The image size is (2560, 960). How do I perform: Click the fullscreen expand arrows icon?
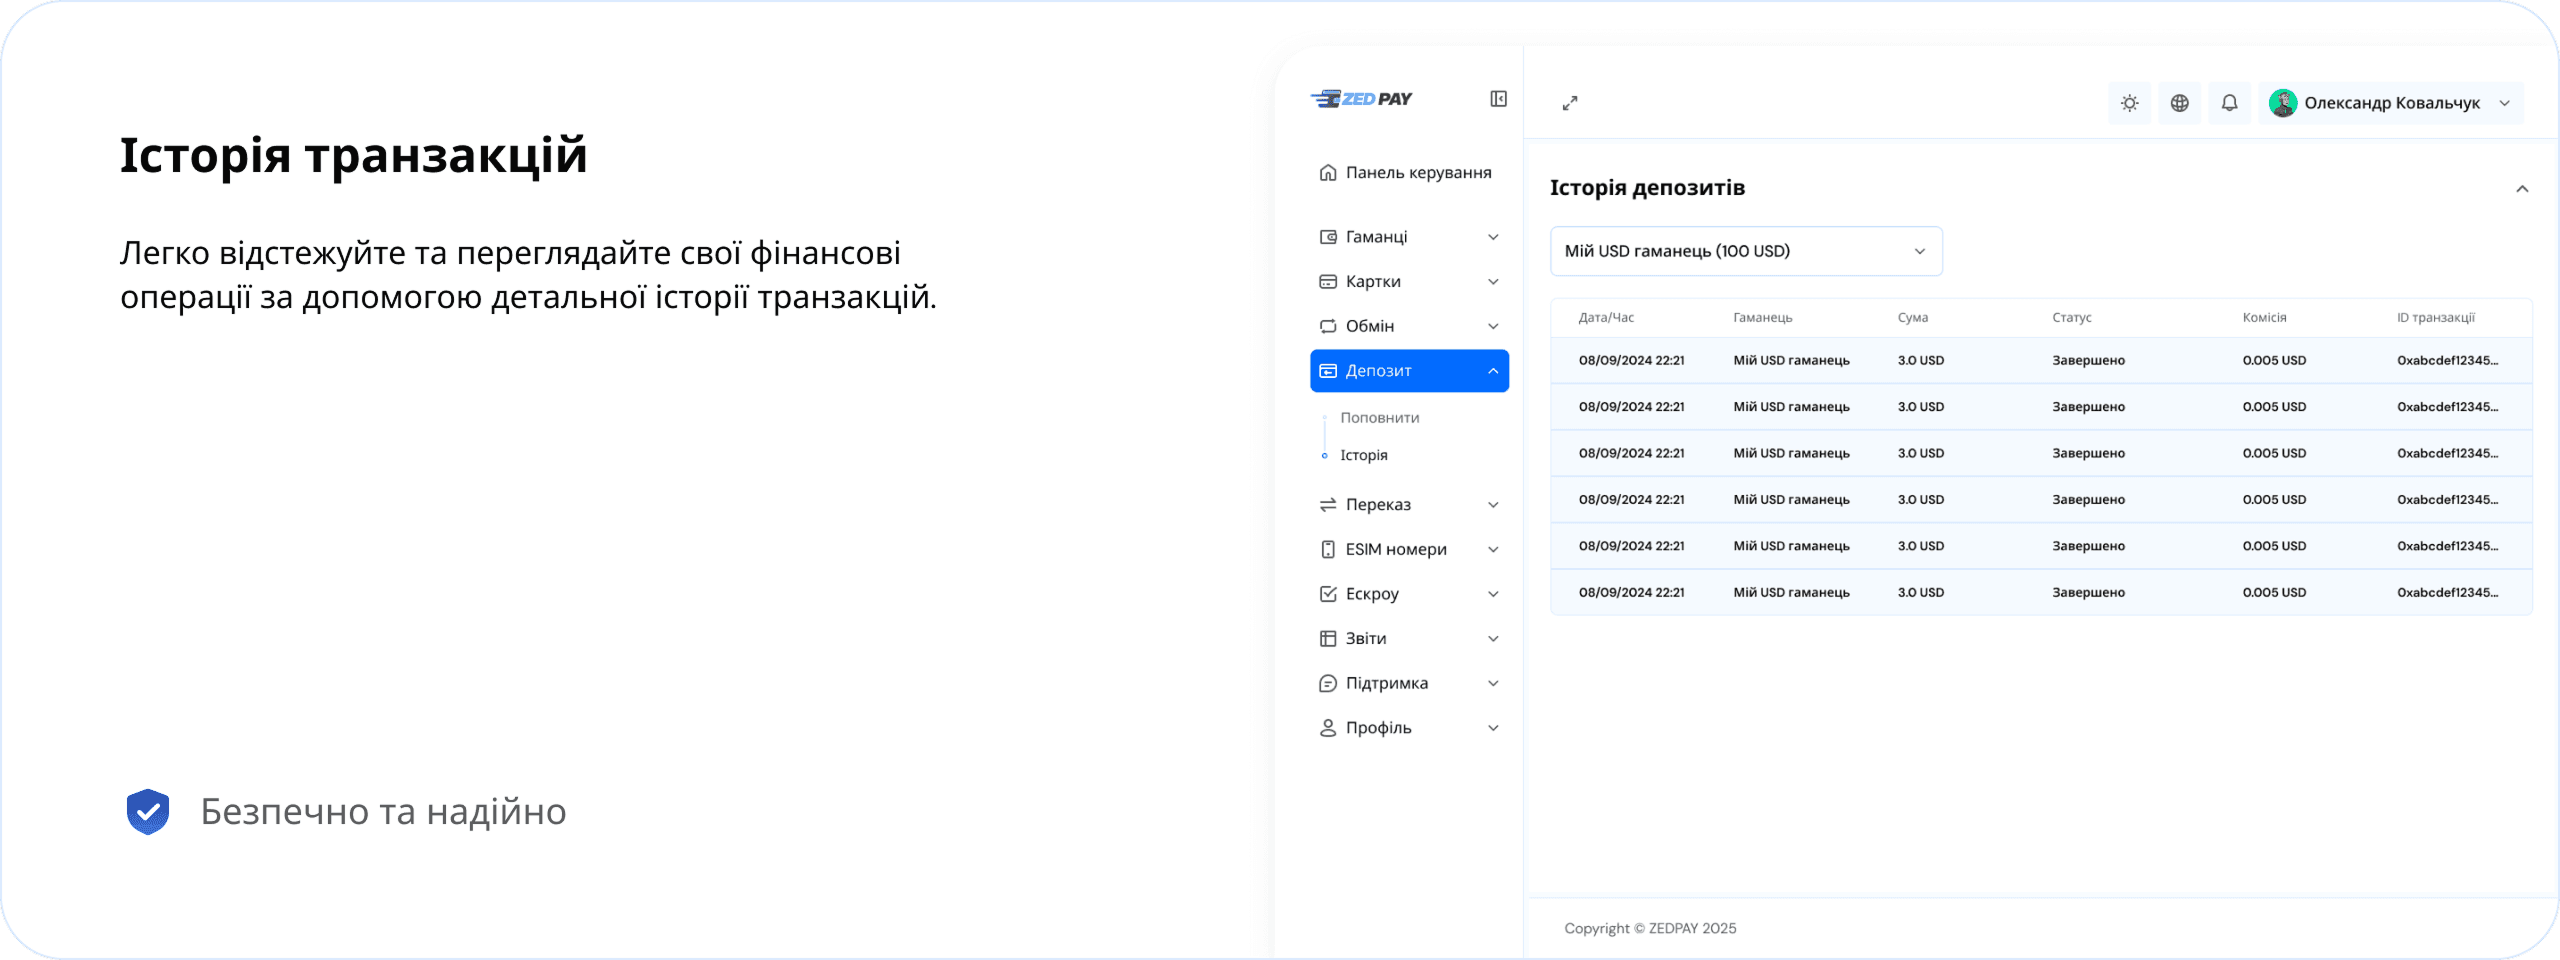coord(1570,103)
